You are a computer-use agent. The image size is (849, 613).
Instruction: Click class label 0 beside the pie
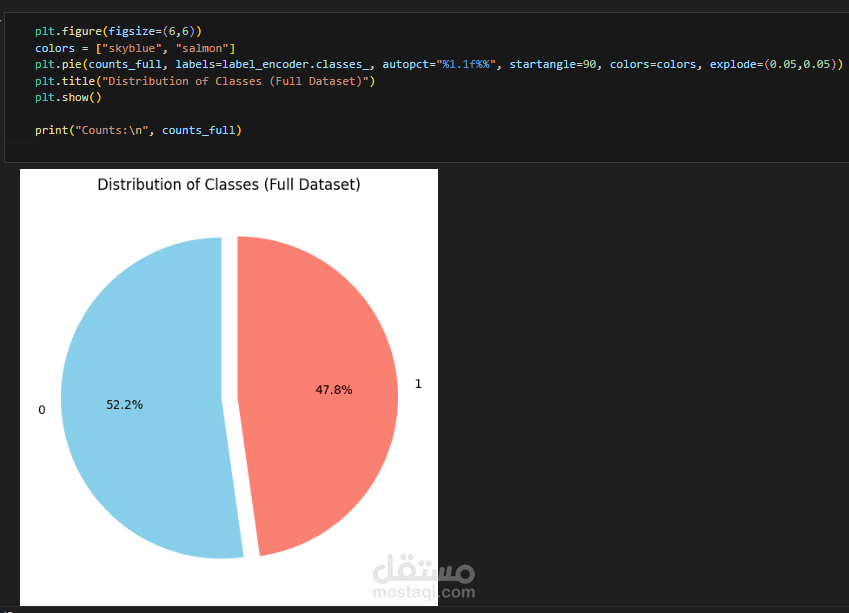coord(41,410)
